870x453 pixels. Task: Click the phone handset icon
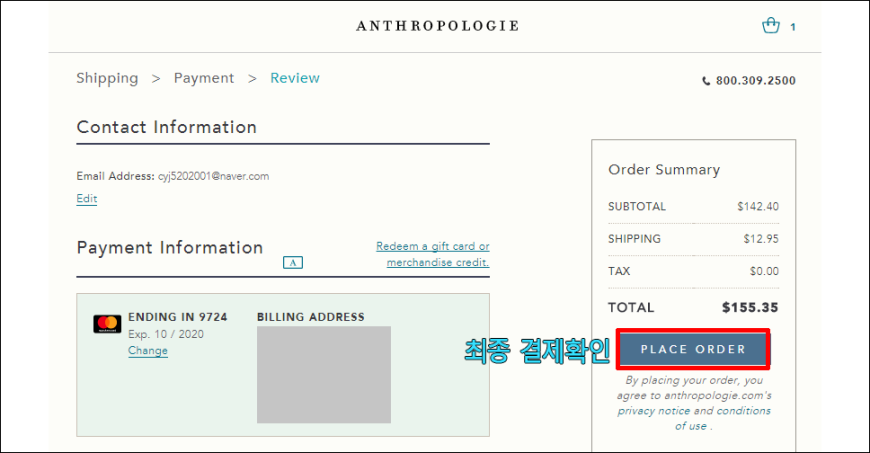[x=706, y=81]
